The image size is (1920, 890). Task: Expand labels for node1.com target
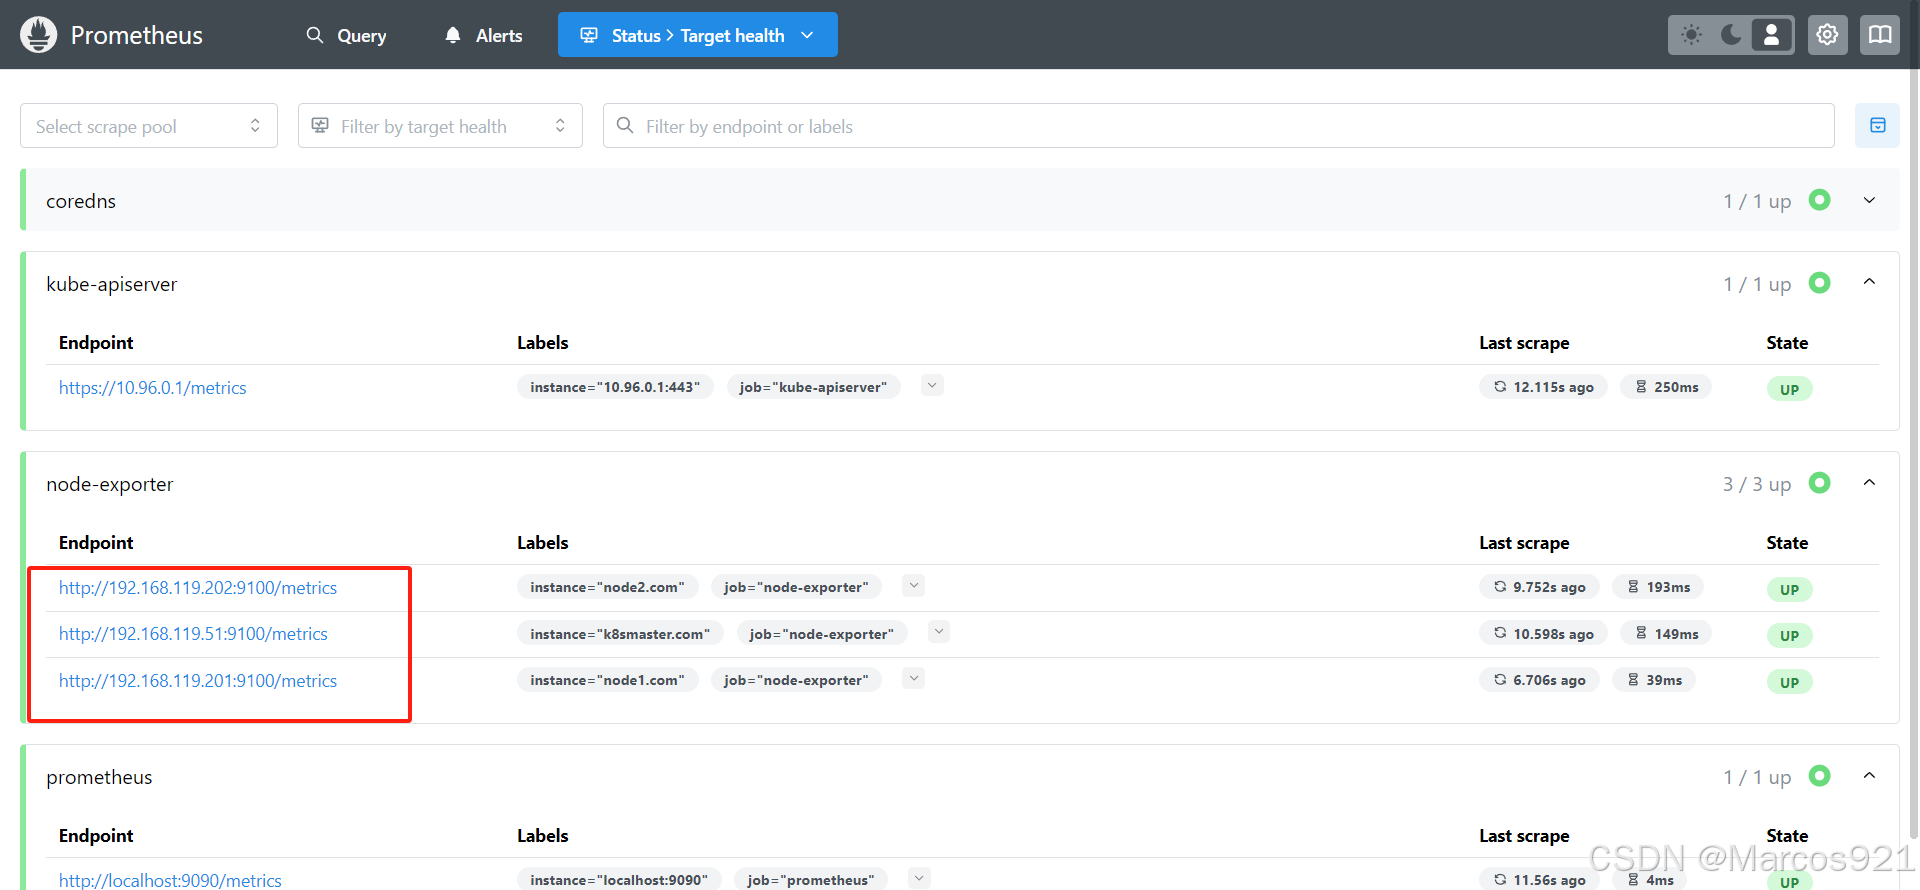pyautogui.click(x=913, y=678)
